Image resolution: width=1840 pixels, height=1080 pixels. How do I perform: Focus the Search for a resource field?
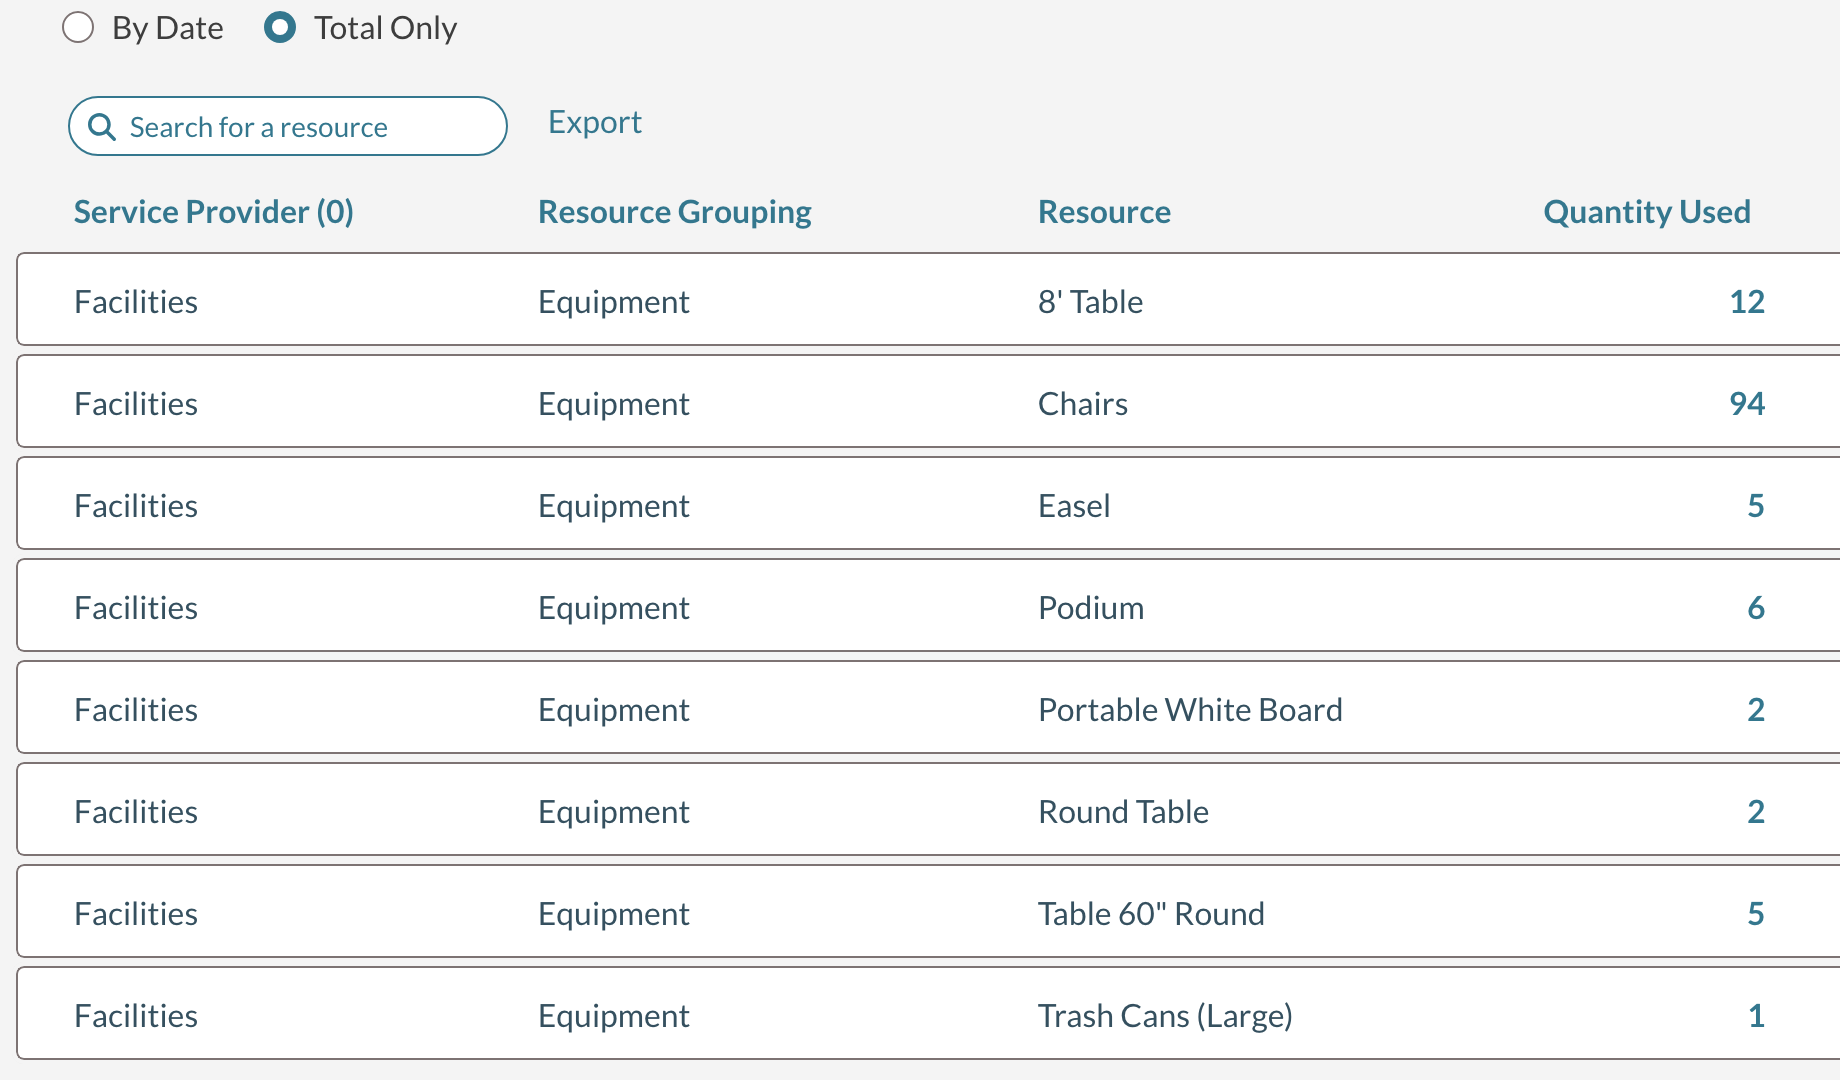(288, 126)
